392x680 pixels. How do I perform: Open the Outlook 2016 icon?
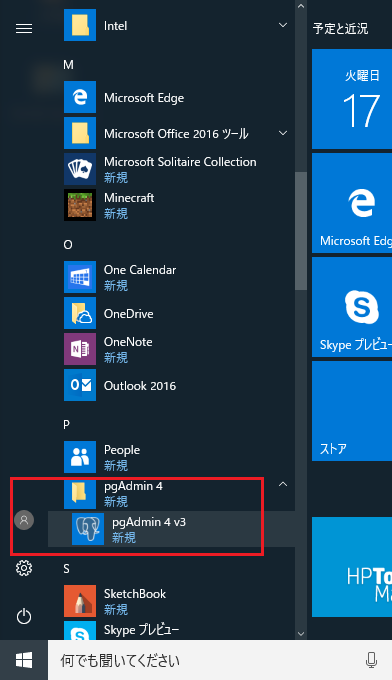80,385
